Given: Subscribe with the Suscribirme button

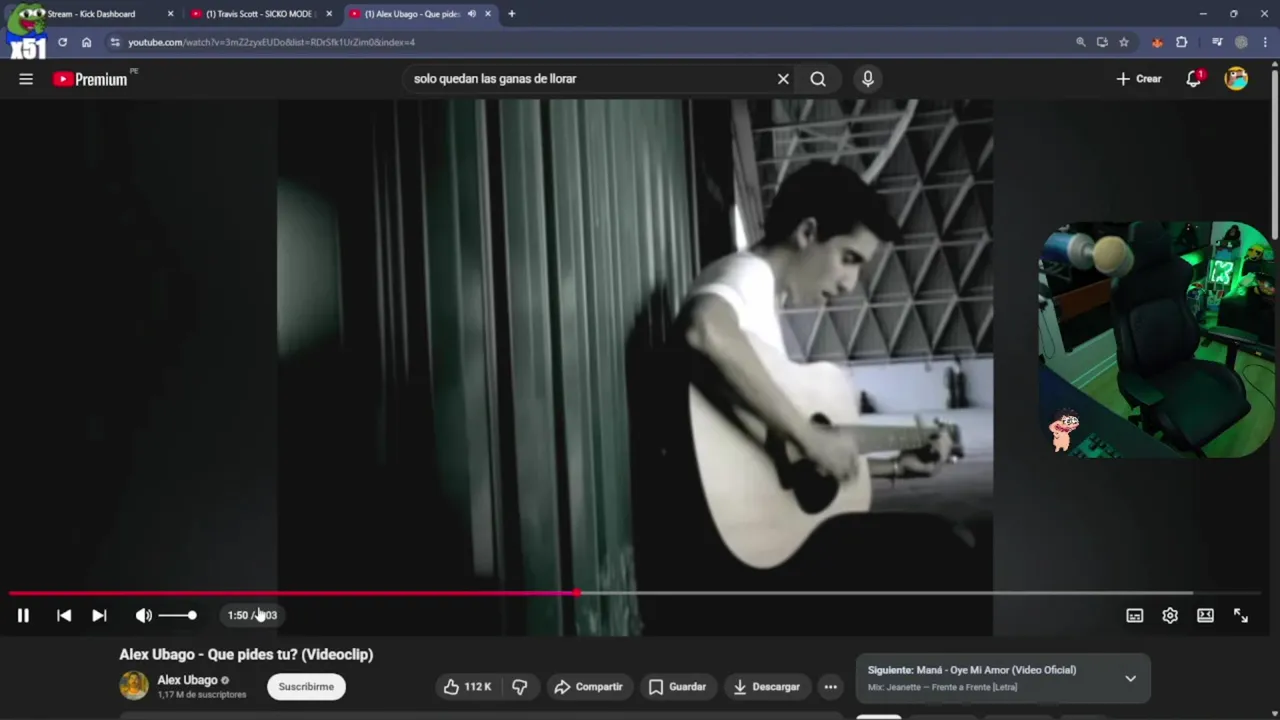Looking at the screenshot, I should 306,687.
